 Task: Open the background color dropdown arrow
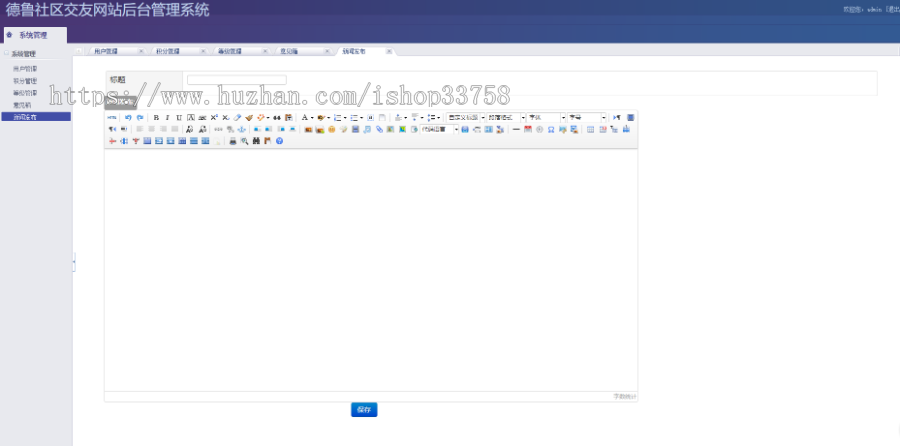pyautogui.click(x=328, y=118)
